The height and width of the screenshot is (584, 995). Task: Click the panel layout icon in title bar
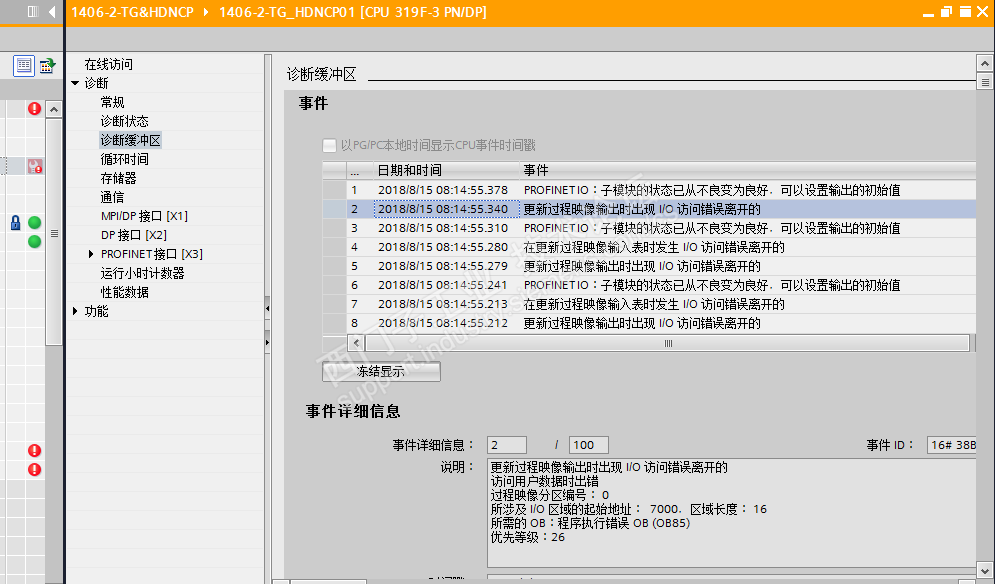[33, 11]
